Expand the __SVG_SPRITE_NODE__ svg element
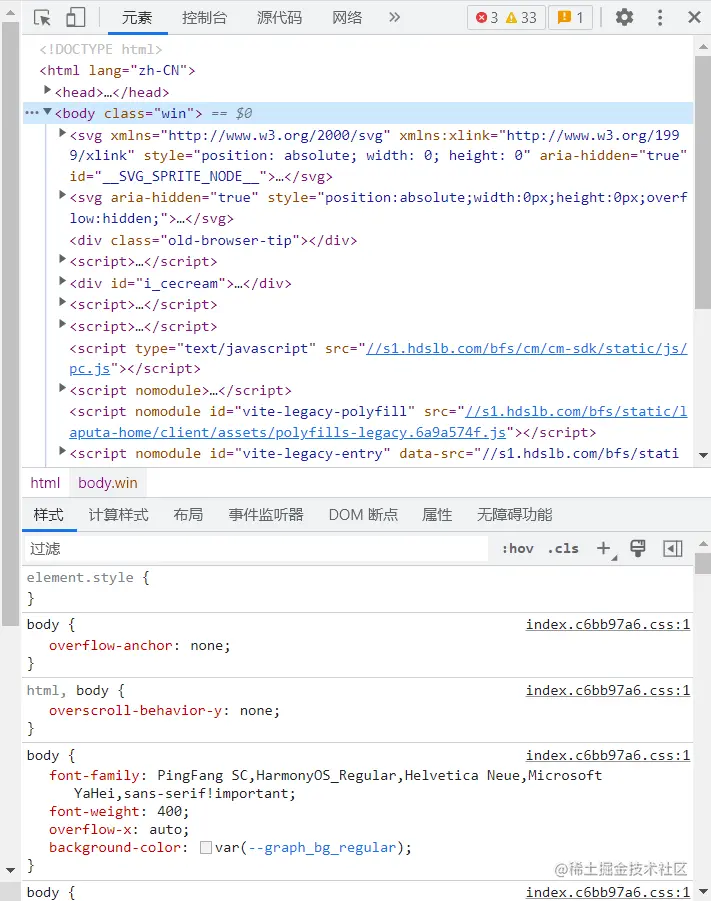Viewport: 711px width, 901px height. pyautogui.click(x=63, y=133)
